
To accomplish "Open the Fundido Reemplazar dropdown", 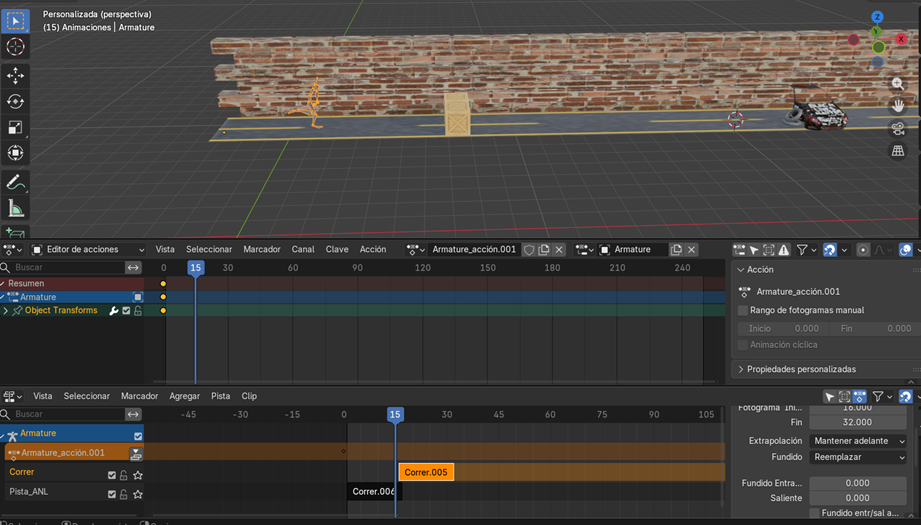I will pyautogui.click(x=858, y=457).
